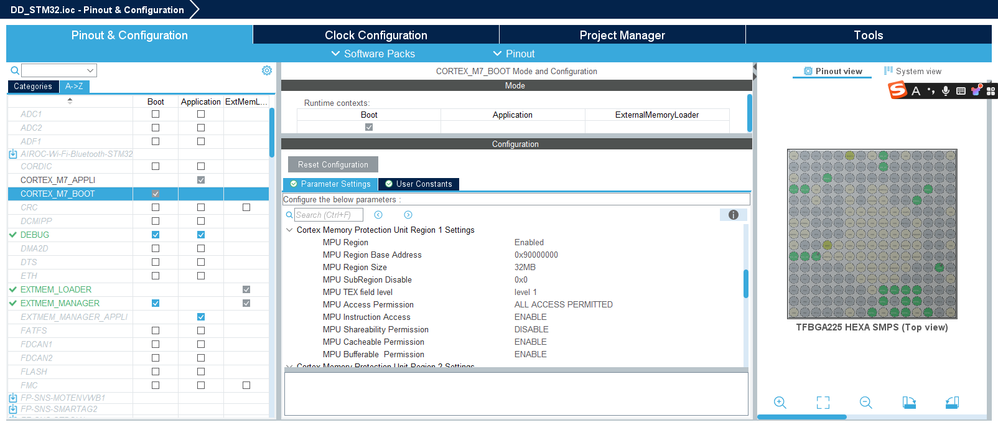Image resolution: width=998 pixels, height=427 pixels.
Task: Click the green check icon beside DEBUG
Action: tap(13, 235)
